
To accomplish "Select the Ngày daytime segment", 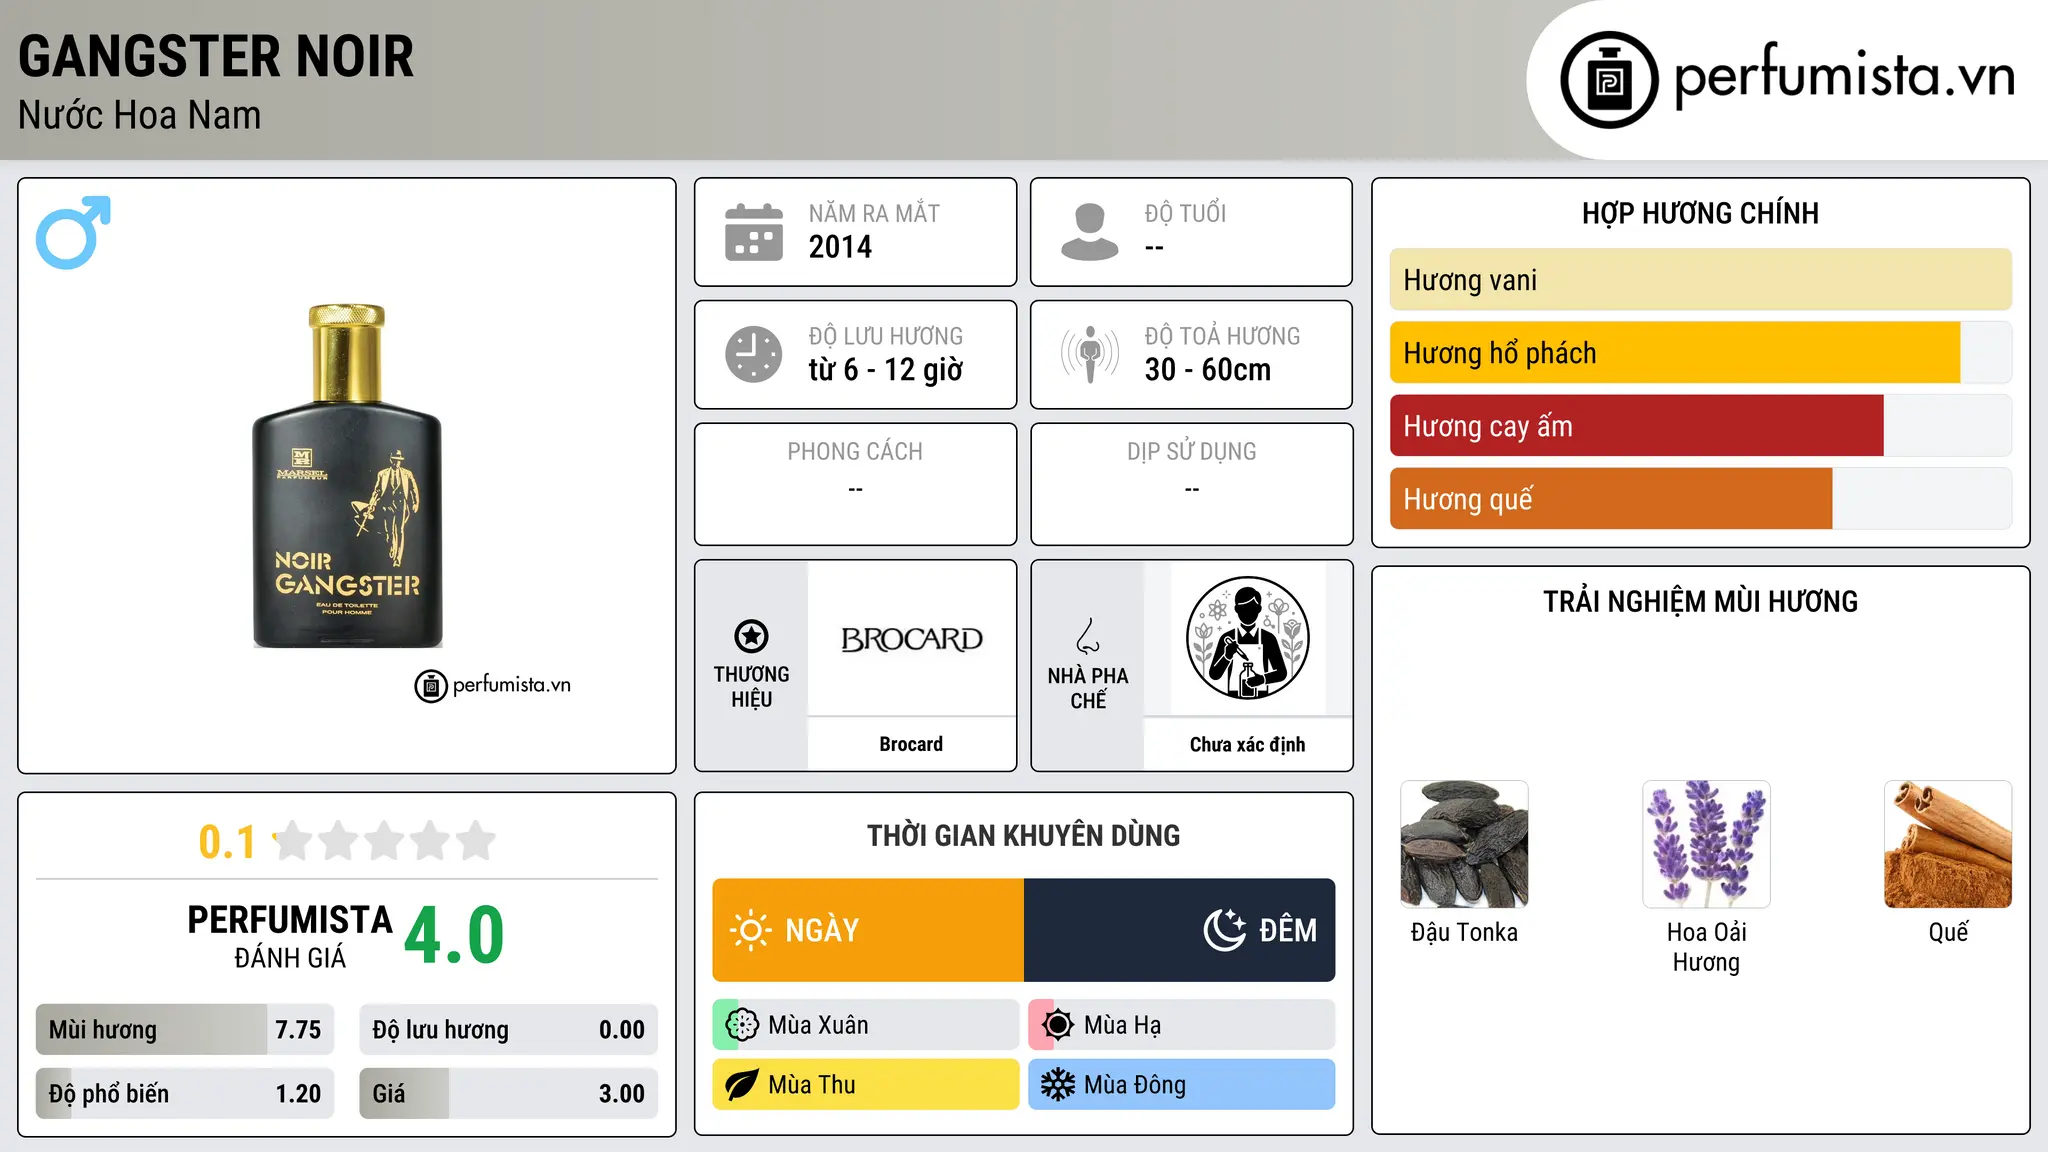I will tap(868, 930).
